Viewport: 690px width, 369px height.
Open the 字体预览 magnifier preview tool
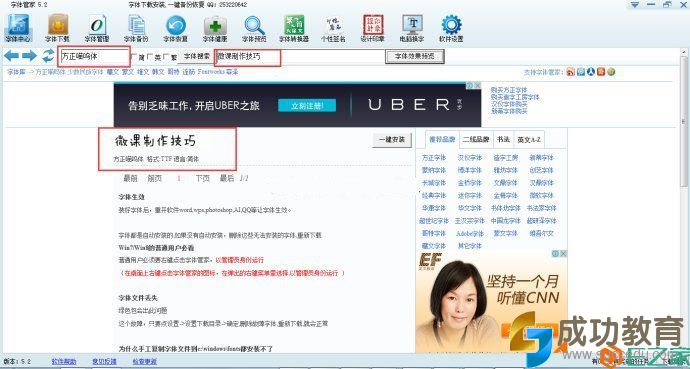click(x=254, y=28)
